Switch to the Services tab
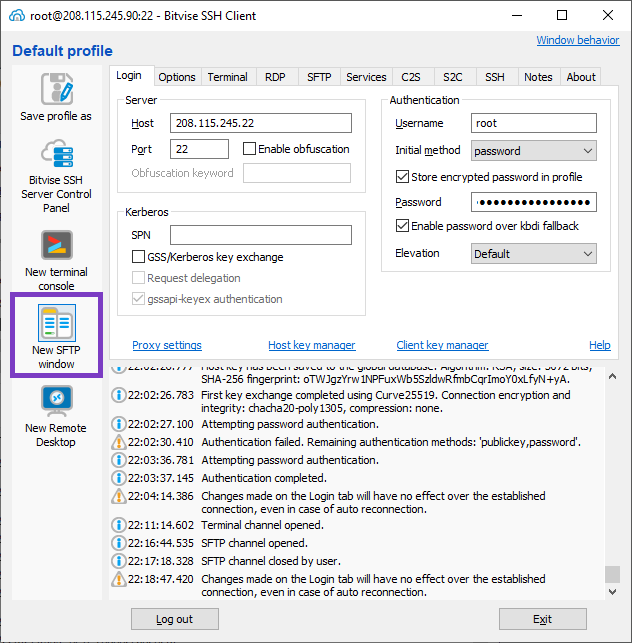This screenshot has height=643, width=632. [x=366, y=77]
